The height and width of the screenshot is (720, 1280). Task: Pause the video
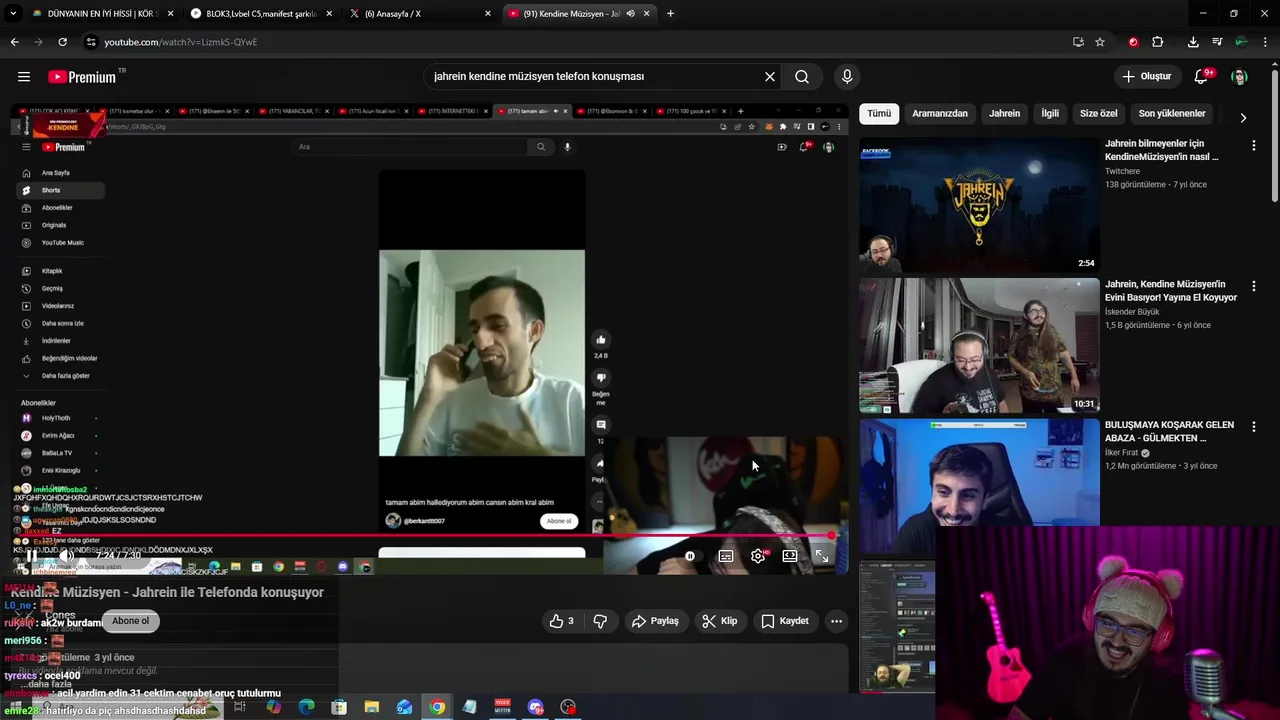pyautogui.click(x=31, y=556)
